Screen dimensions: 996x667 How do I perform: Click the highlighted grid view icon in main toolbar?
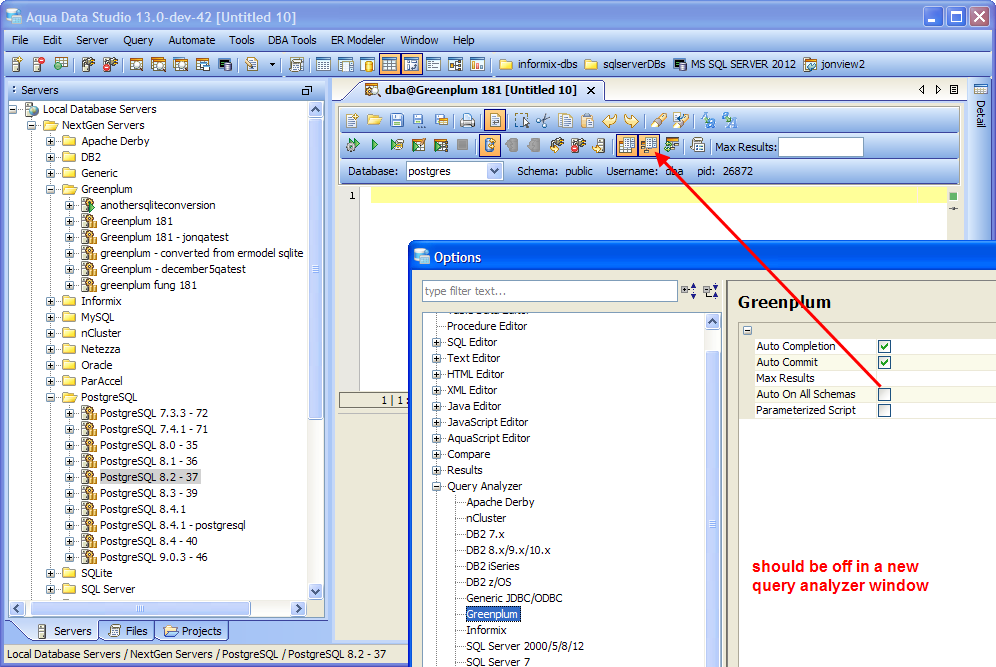pos(389,64)
